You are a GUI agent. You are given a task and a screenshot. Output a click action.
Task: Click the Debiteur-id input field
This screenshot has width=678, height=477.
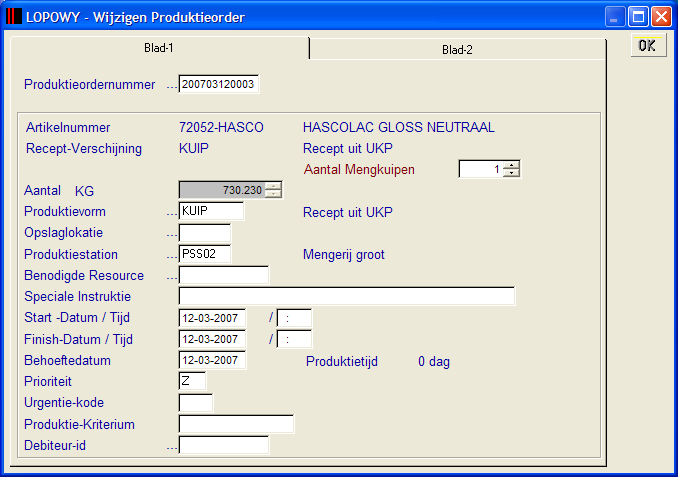pyautogui.click(x=224, y=445)
